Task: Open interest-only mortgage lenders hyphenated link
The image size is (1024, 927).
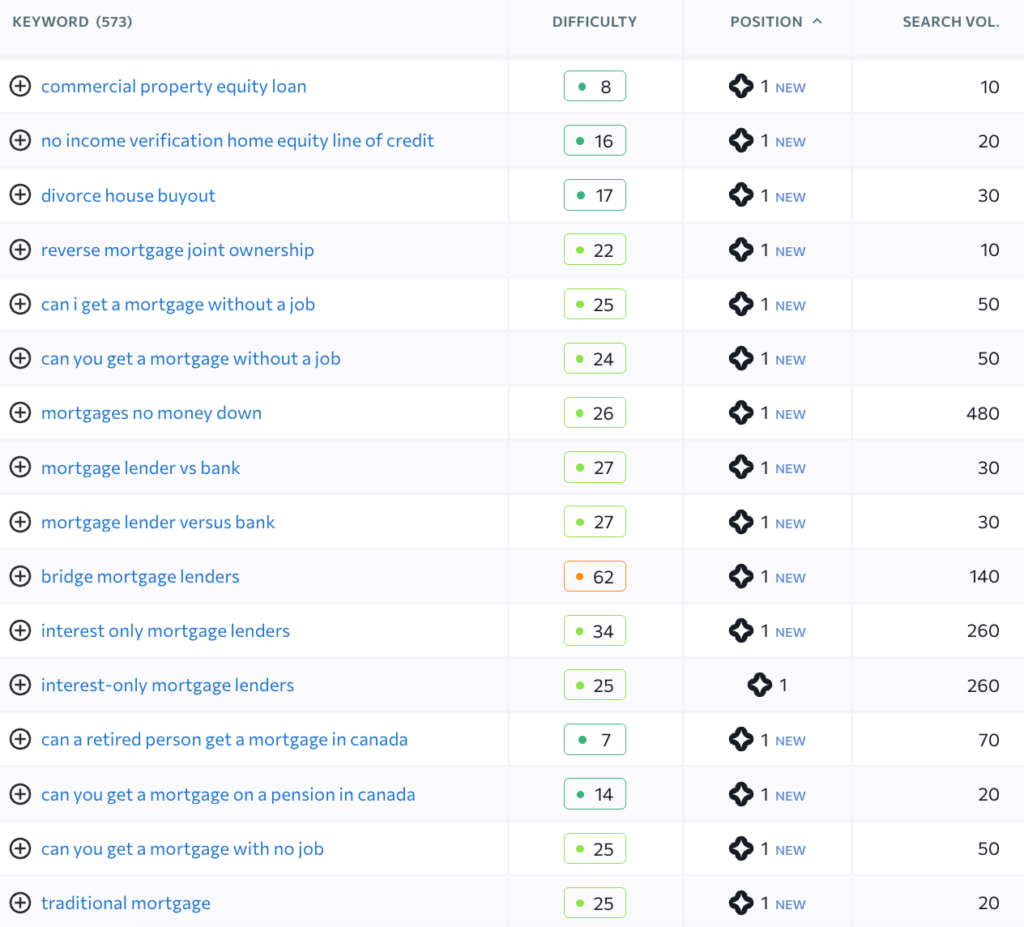Action: [x=168, y=685]
